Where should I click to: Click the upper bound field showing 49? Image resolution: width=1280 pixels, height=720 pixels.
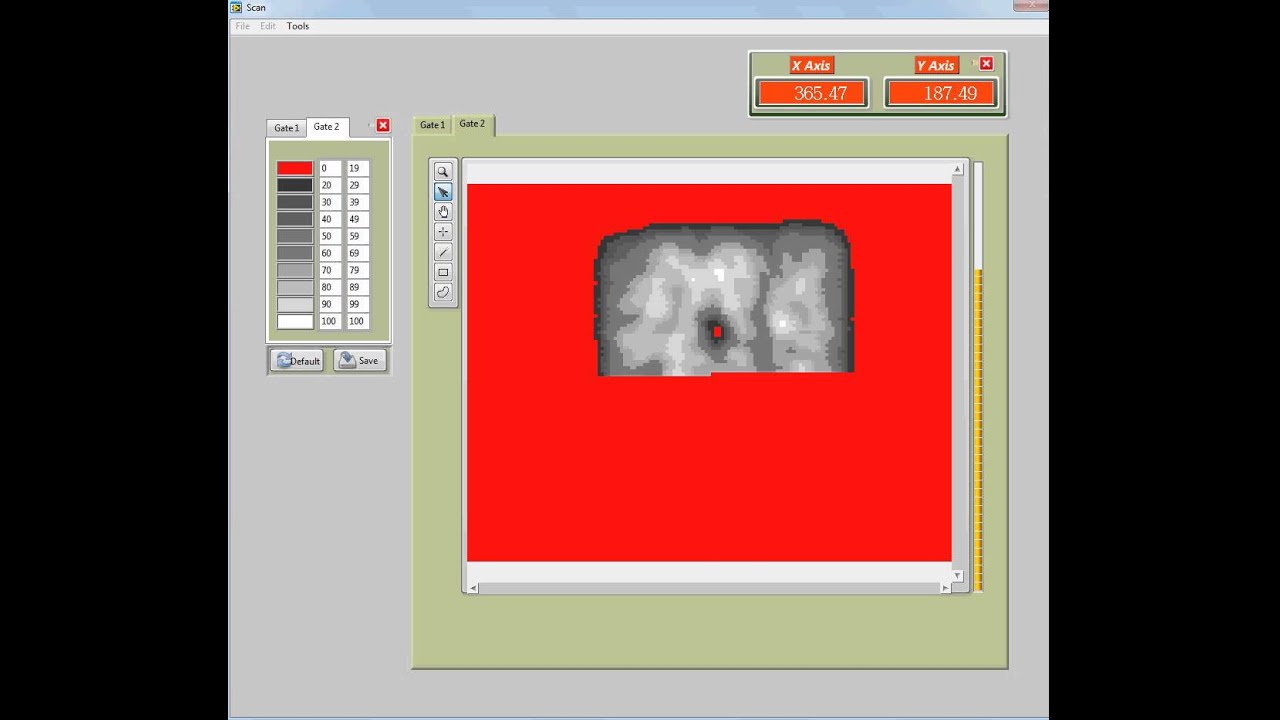coord(357,219)
